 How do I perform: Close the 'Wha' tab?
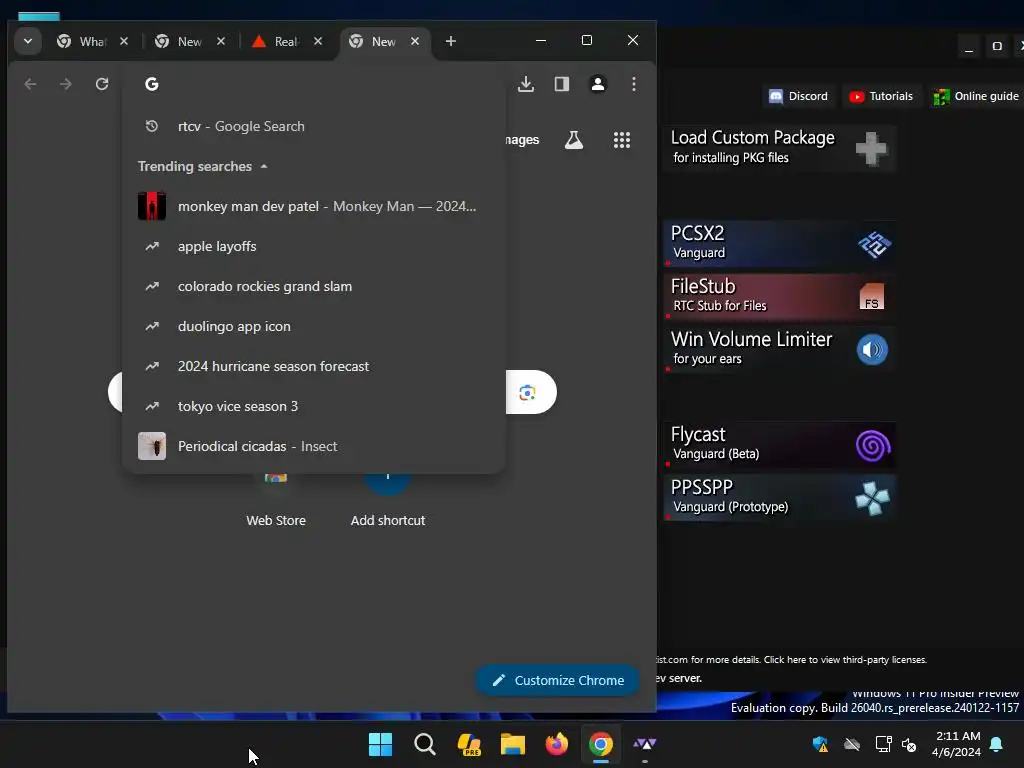124,41
